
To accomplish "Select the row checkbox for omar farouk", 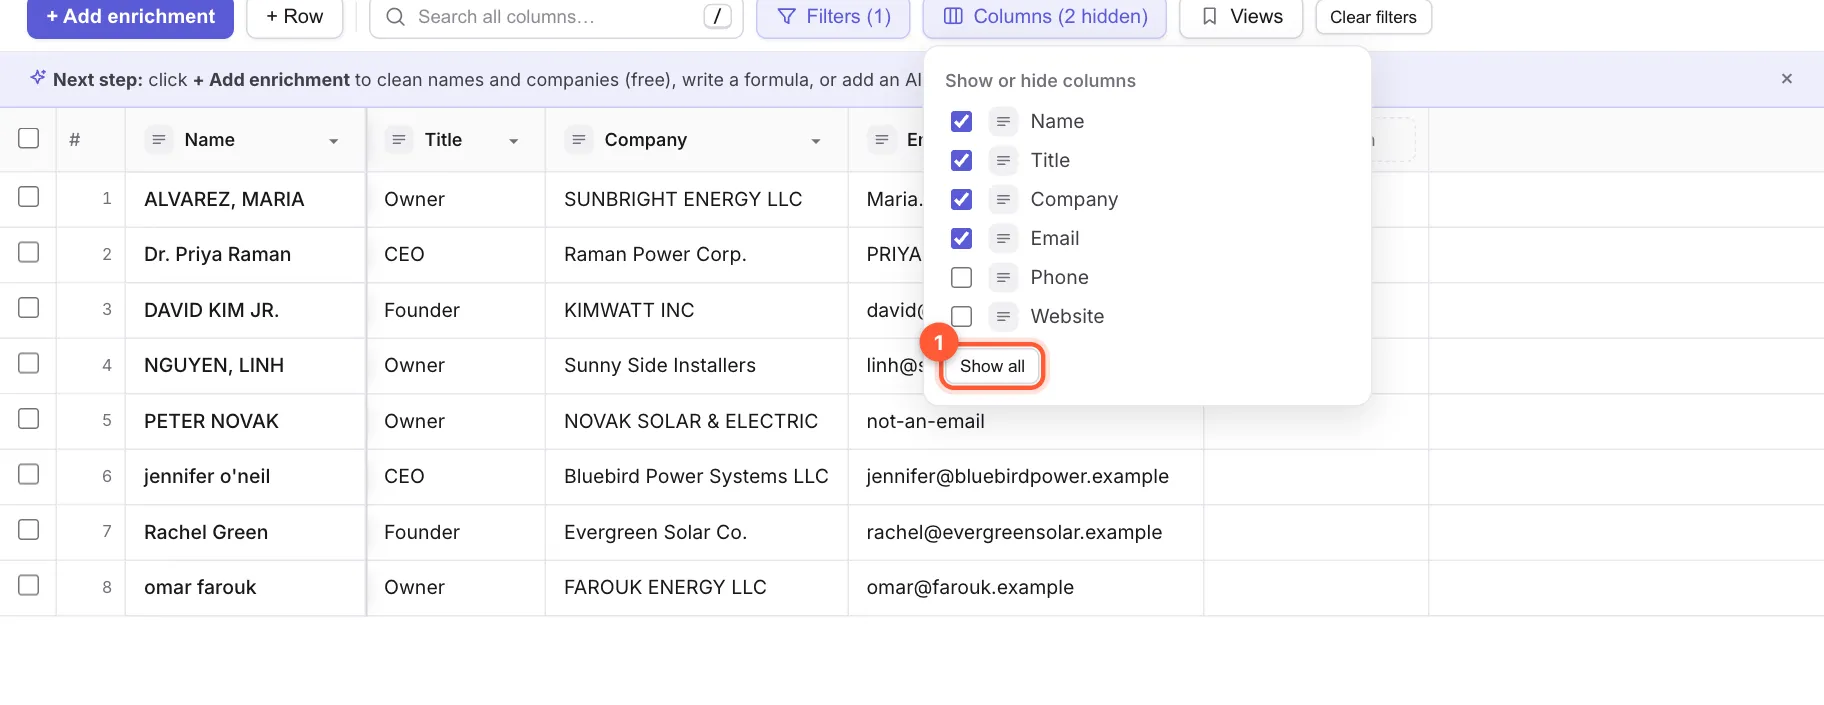I will pyautogui.click(x=29, y=585).
